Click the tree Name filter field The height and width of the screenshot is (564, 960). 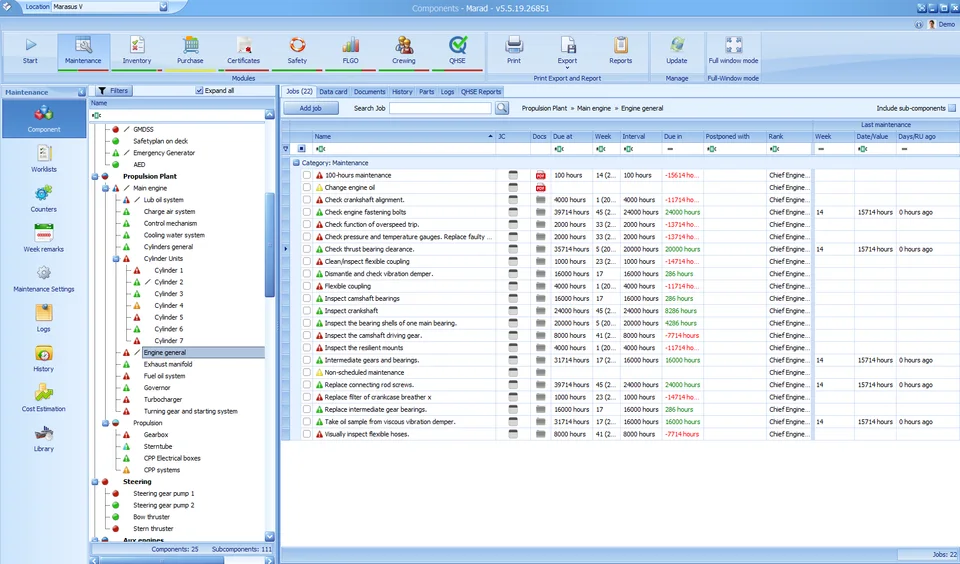(178, 115)
